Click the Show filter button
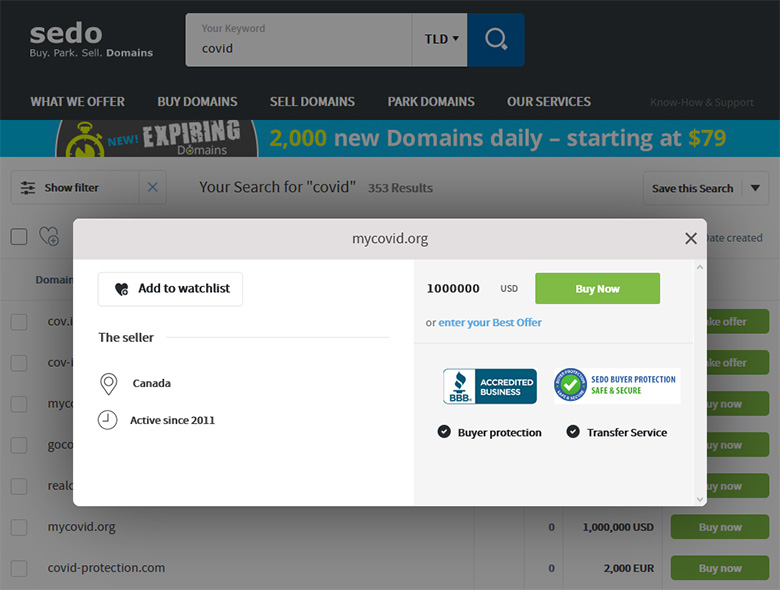Image resolution: width=780 pixels, height=590 pixels. (x=75, y=188)
